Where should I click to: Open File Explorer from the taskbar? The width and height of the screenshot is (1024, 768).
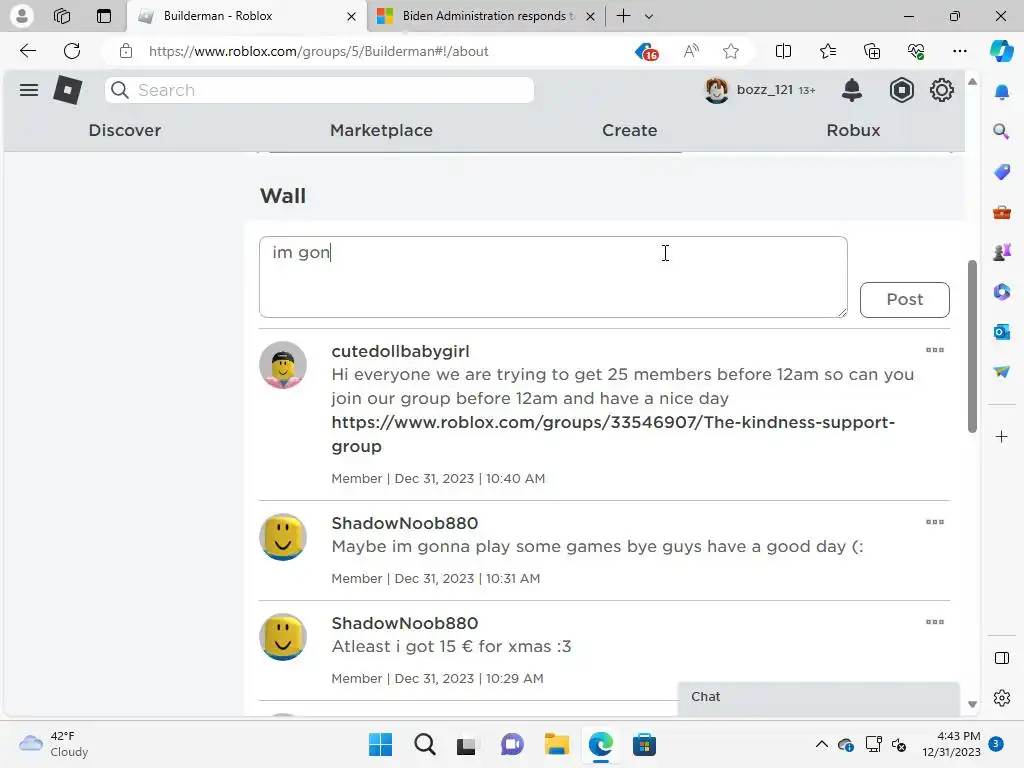pos(556,744)
